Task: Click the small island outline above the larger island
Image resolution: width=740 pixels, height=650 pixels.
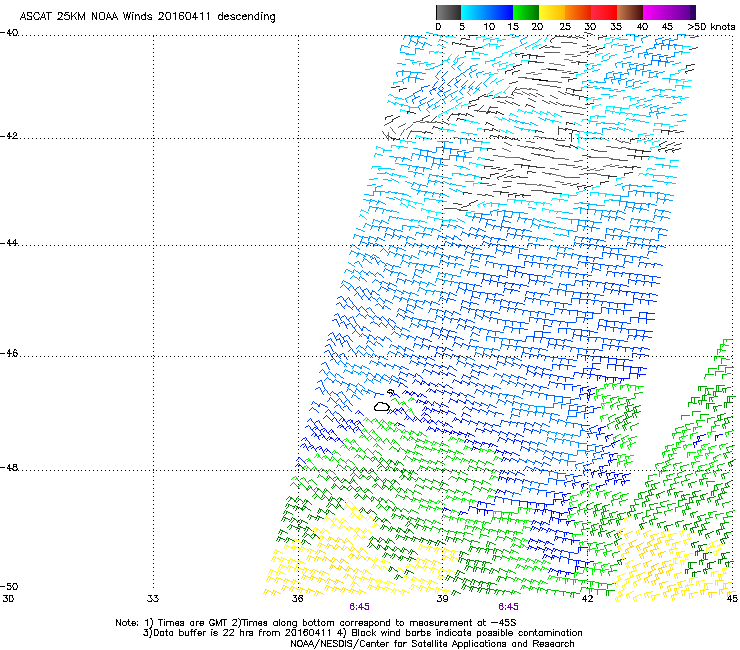Action: [x=390, y=392]
